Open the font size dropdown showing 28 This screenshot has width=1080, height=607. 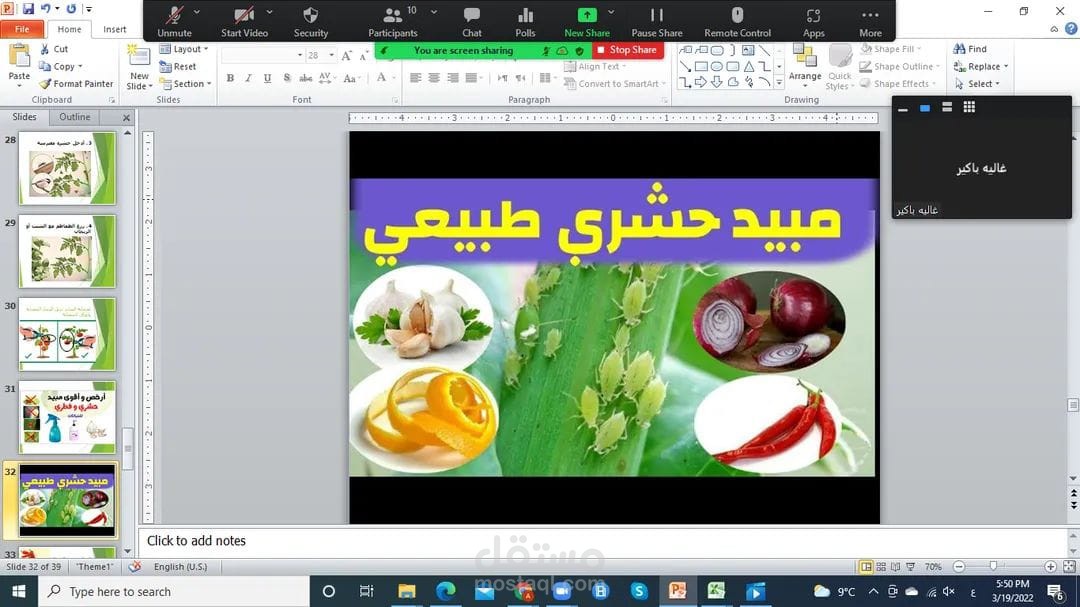pos(331,55)
